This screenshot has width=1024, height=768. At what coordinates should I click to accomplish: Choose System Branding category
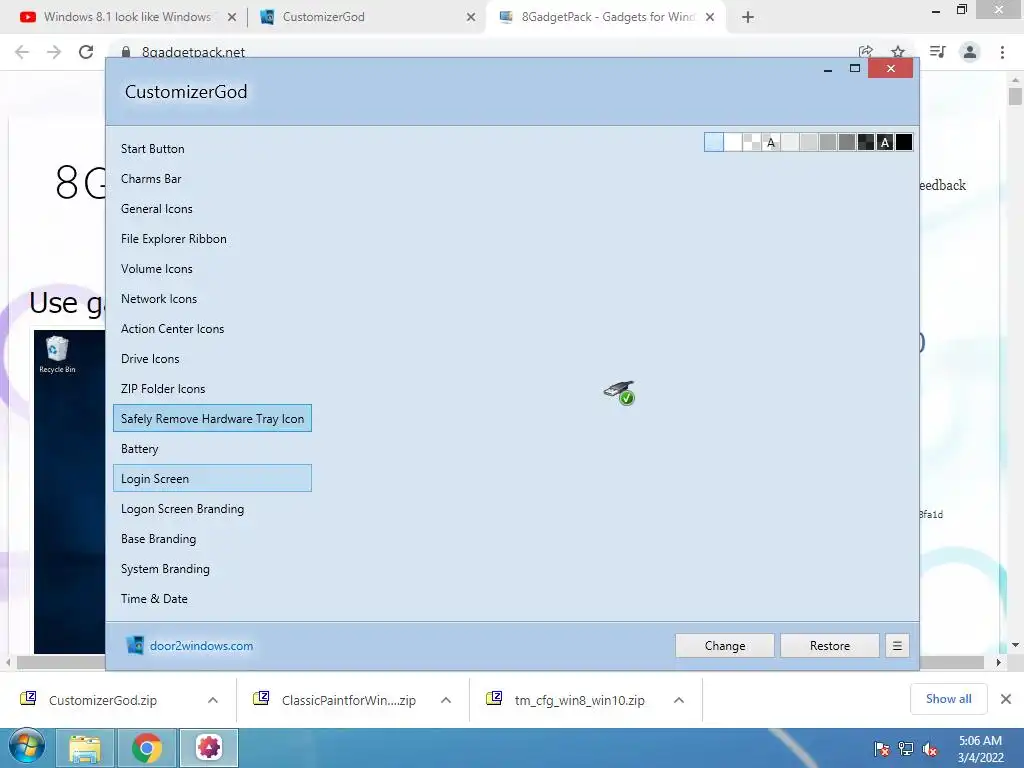pos(212,569)
